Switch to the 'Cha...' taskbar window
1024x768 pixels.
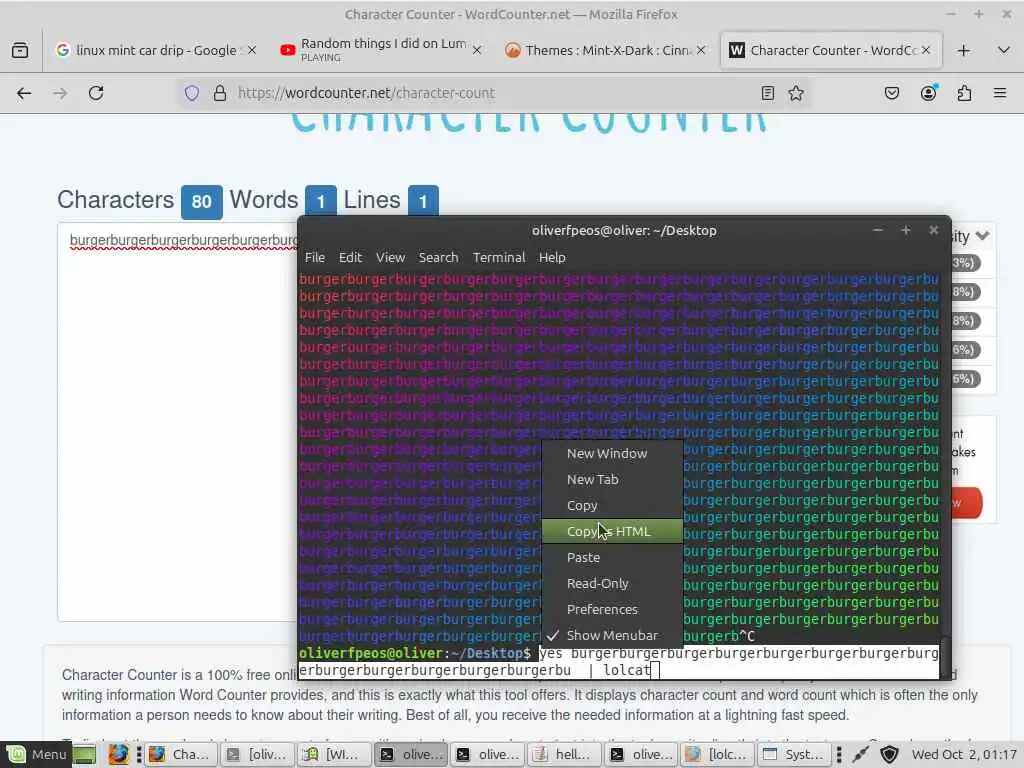tap(179, 755)
